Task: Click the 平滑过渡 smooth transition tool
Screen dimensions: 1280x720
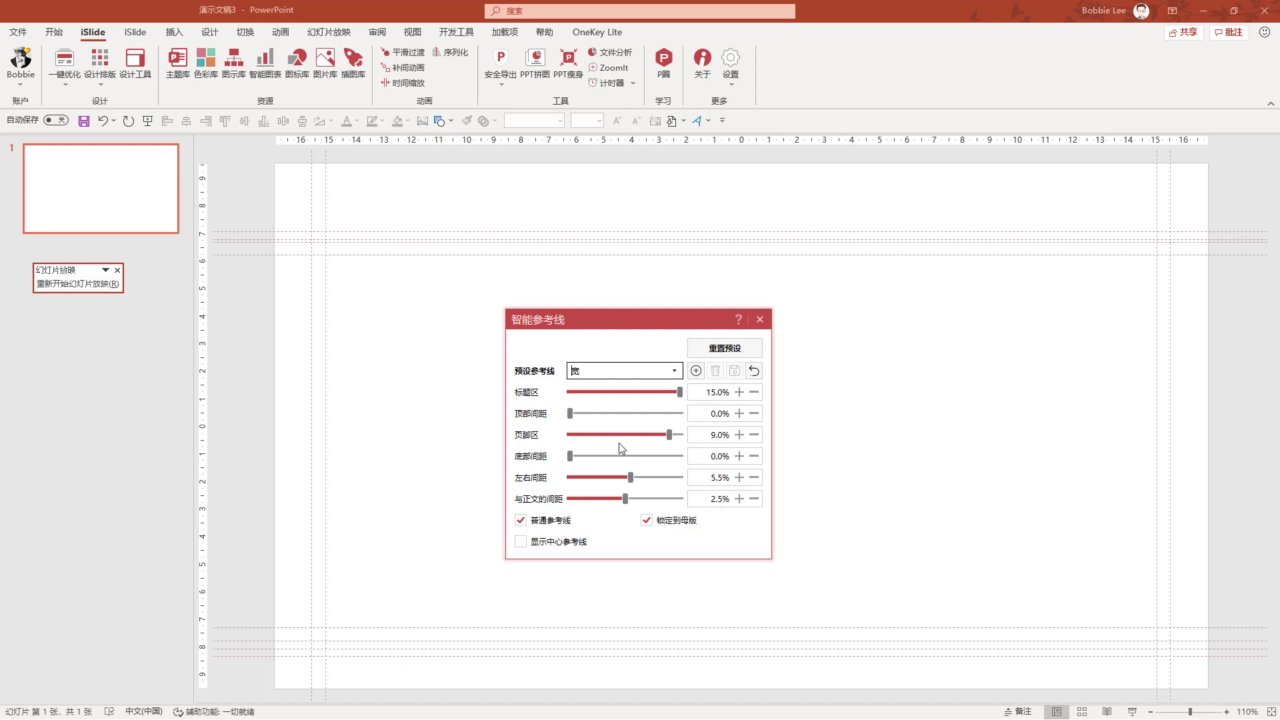Action: tap(403, 52)
